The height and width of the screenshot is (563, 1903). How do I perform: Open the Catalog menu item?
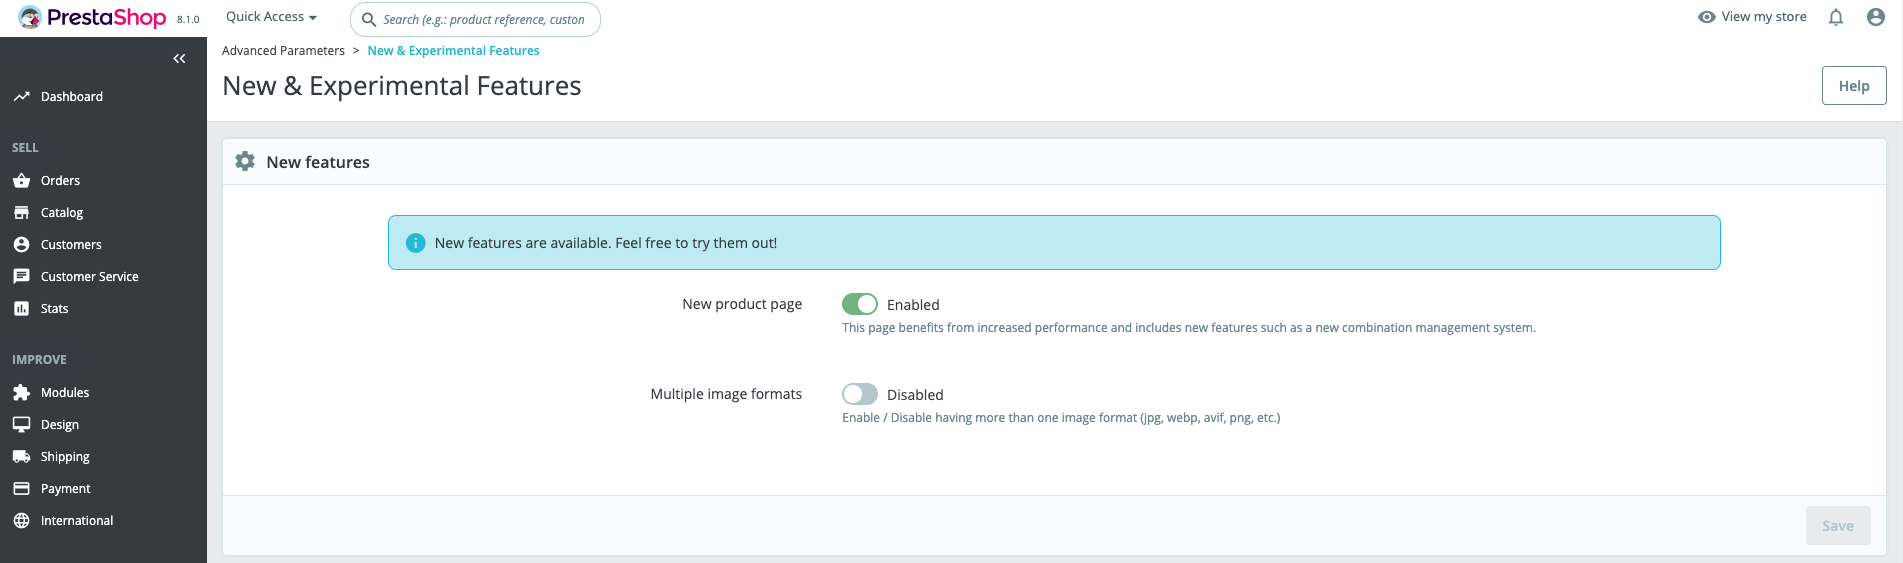click(x=62, y=213)
